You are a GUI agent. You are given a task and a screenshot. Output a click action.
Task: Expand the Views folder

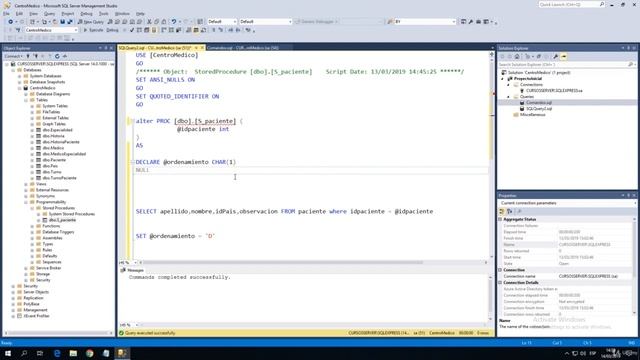point(26,184)
